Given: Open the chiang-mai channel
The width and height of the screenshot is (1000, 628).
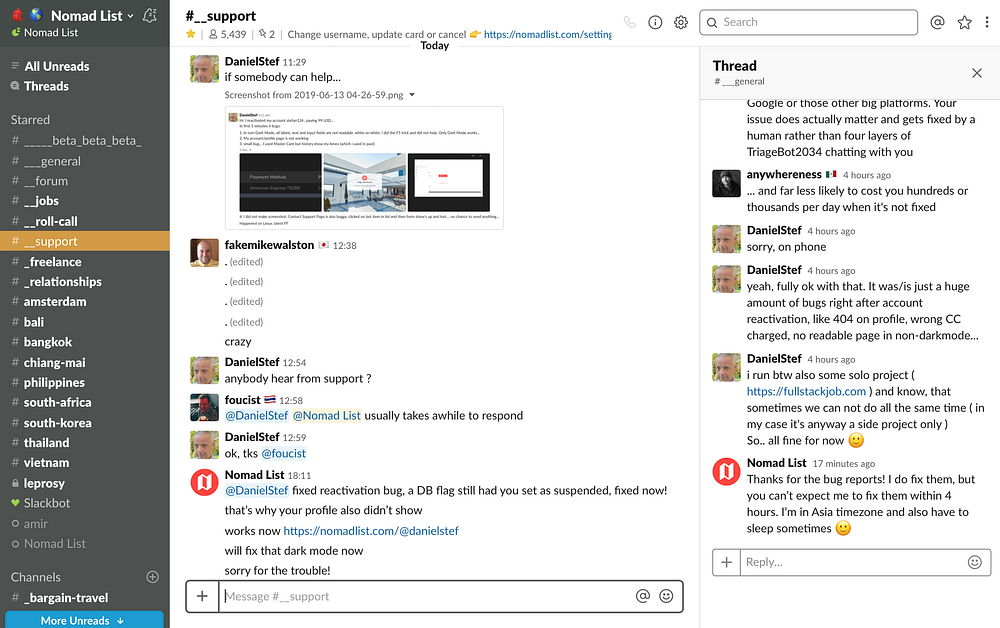Looking at the screenshot, I should click(x=85, y=362).
